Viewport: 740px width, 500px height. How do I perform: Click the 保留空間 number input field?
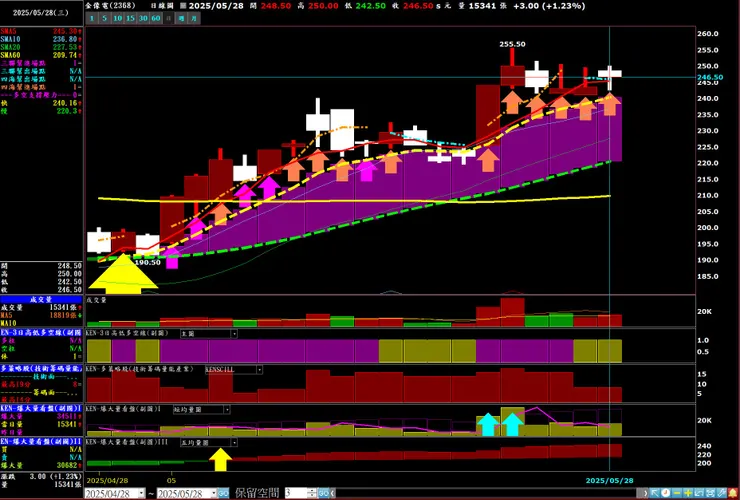[x=296, y=493]
